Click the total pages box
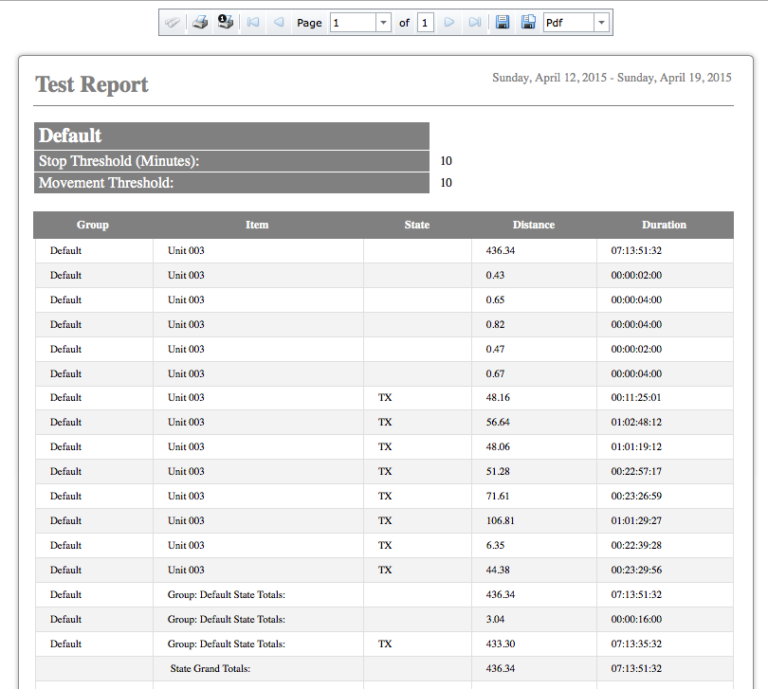Image resolution: width=768 pixels, height=689 pixels. click(x=425, y=23)
